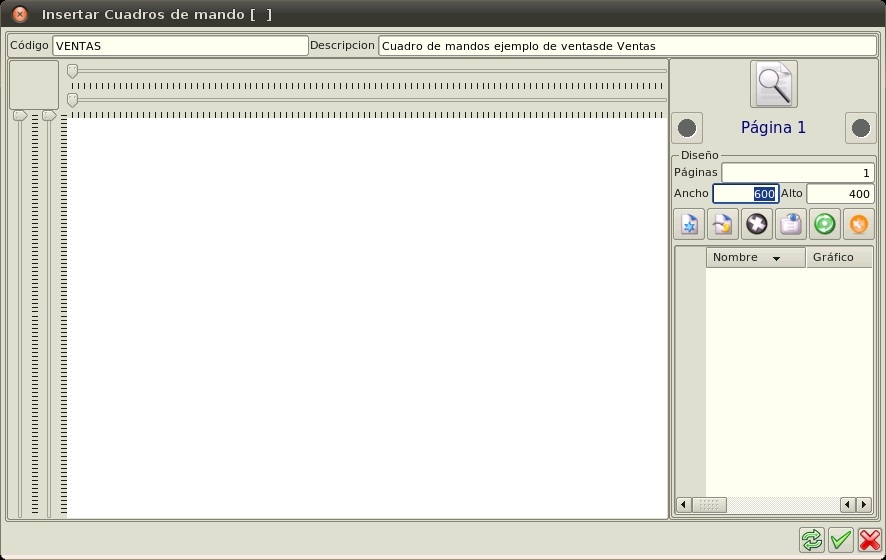886x560 pixels.
Task: Click the Código field containing VENTAS
Action: pos(180,46)
